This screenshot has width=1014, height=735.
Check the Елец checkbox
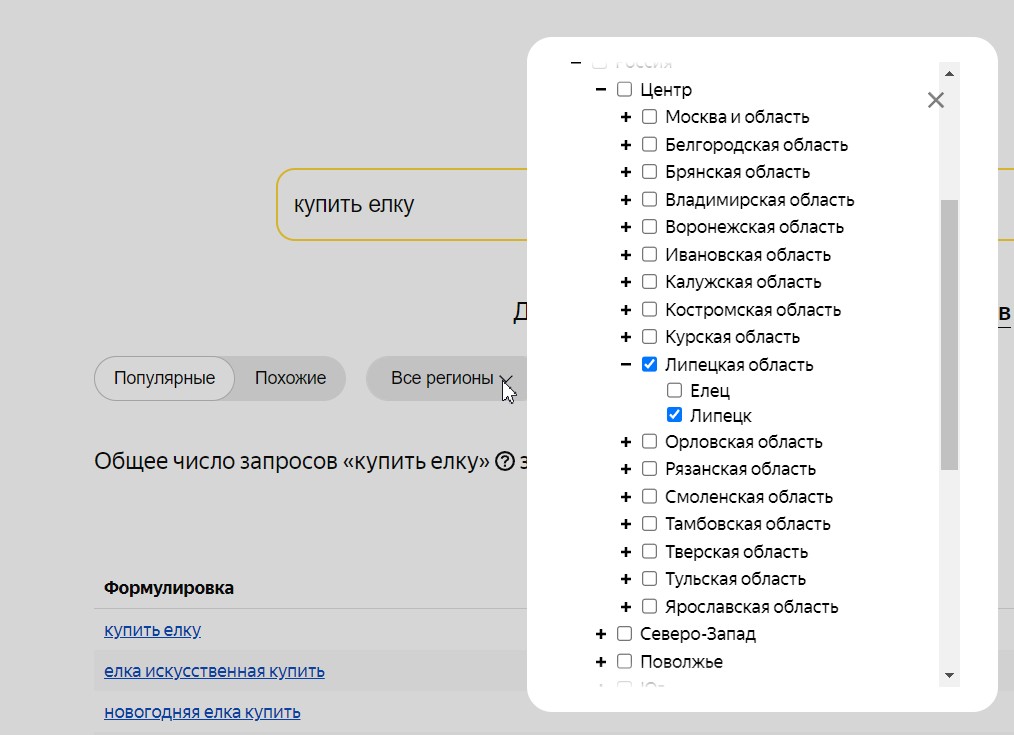(x=675, y=390)
